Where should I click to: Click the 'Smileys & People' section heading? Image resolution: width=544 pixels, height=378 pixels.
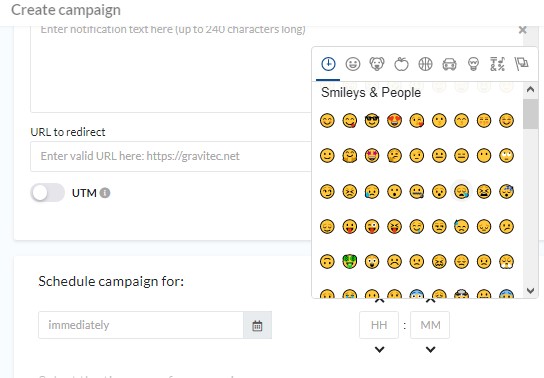(x=371, y=93)
